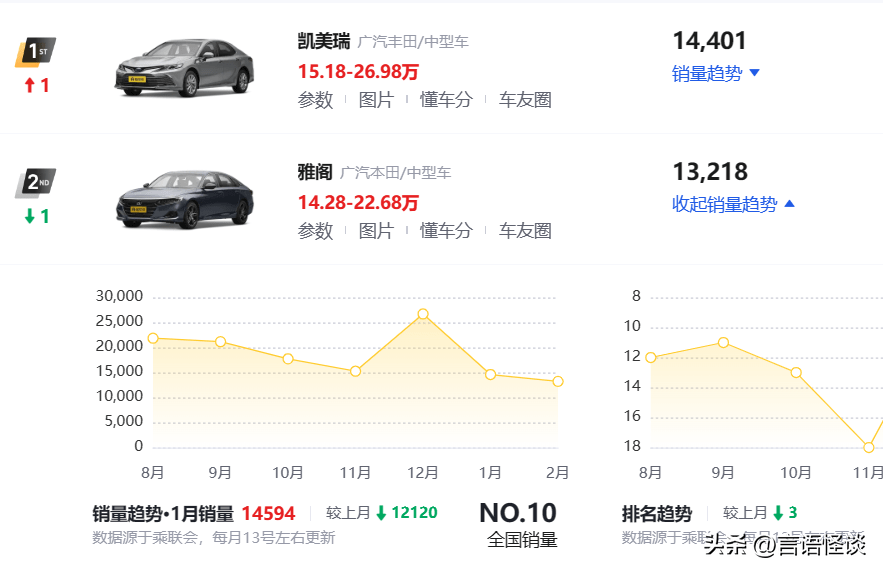The image size is (883, 573).
Task: Collapse 收起销量趋势 for Accord
Action: coord(733,204)
